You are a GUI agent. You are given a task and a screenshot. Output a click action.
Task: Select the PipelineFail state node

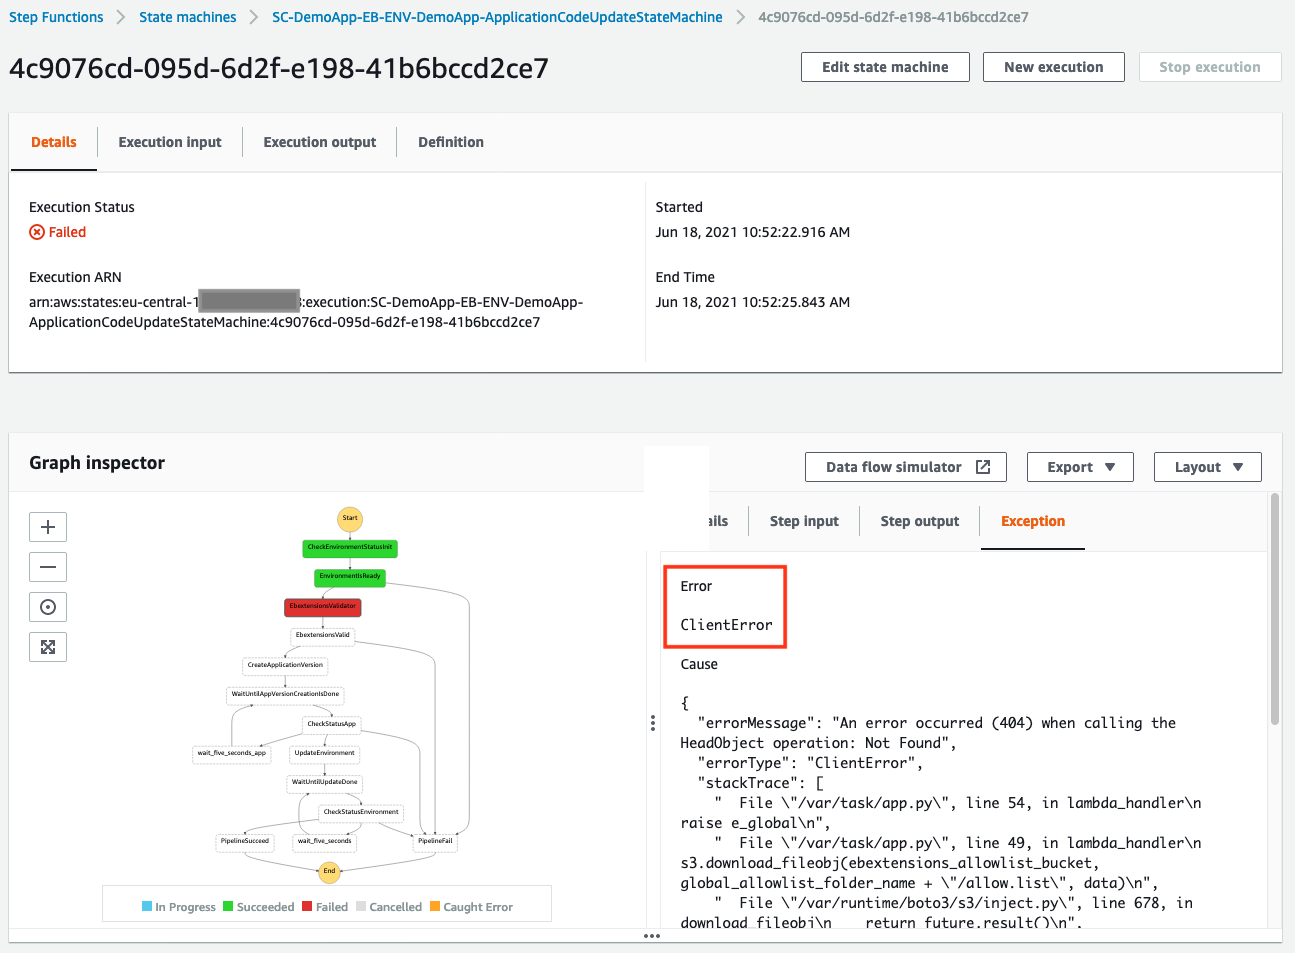coord(436,842)
